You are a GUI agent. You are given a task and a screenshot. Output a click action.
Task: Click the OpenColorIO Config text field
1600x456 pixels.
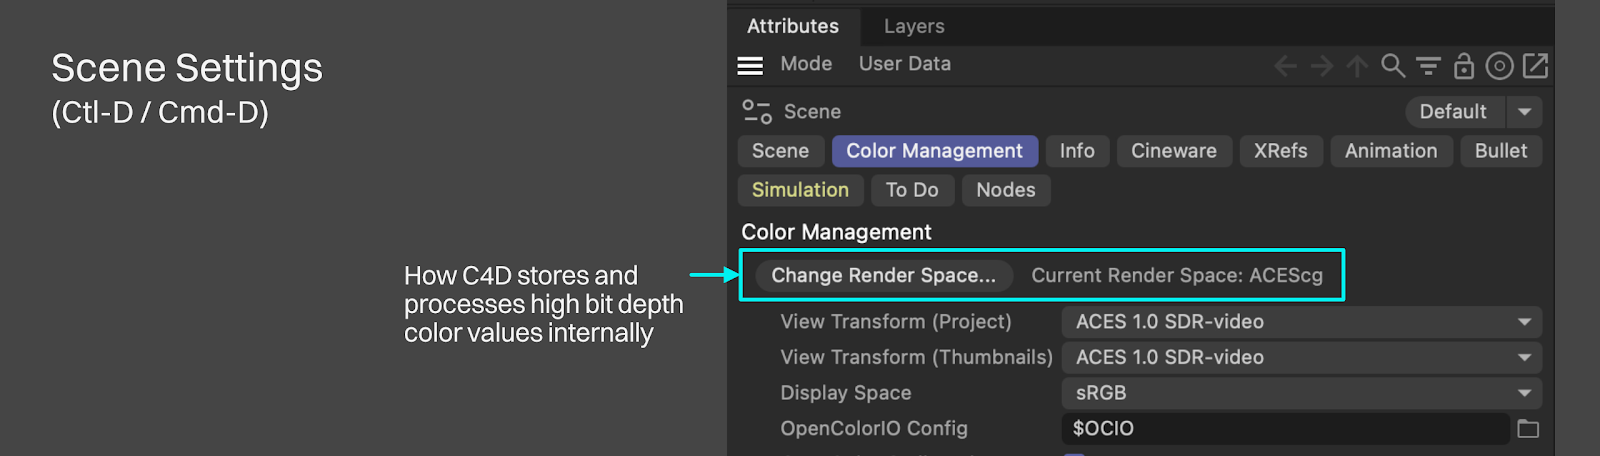(1284, 429)
